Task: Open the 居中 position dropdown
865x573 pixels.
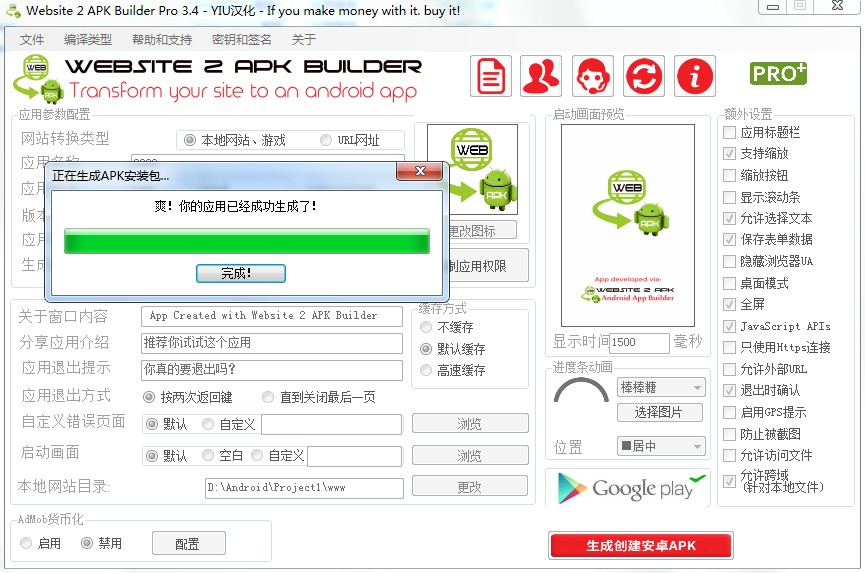Action: click(660, 446)
